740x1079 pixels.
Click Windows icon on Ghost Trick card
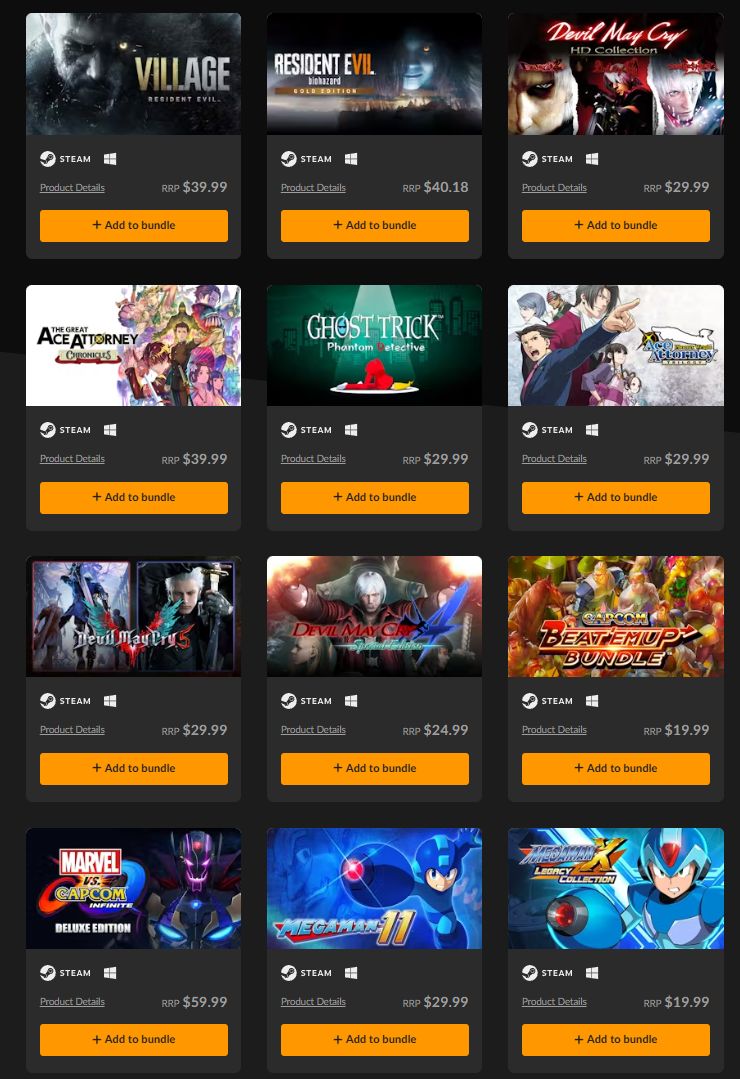click(x=351, y=430)
